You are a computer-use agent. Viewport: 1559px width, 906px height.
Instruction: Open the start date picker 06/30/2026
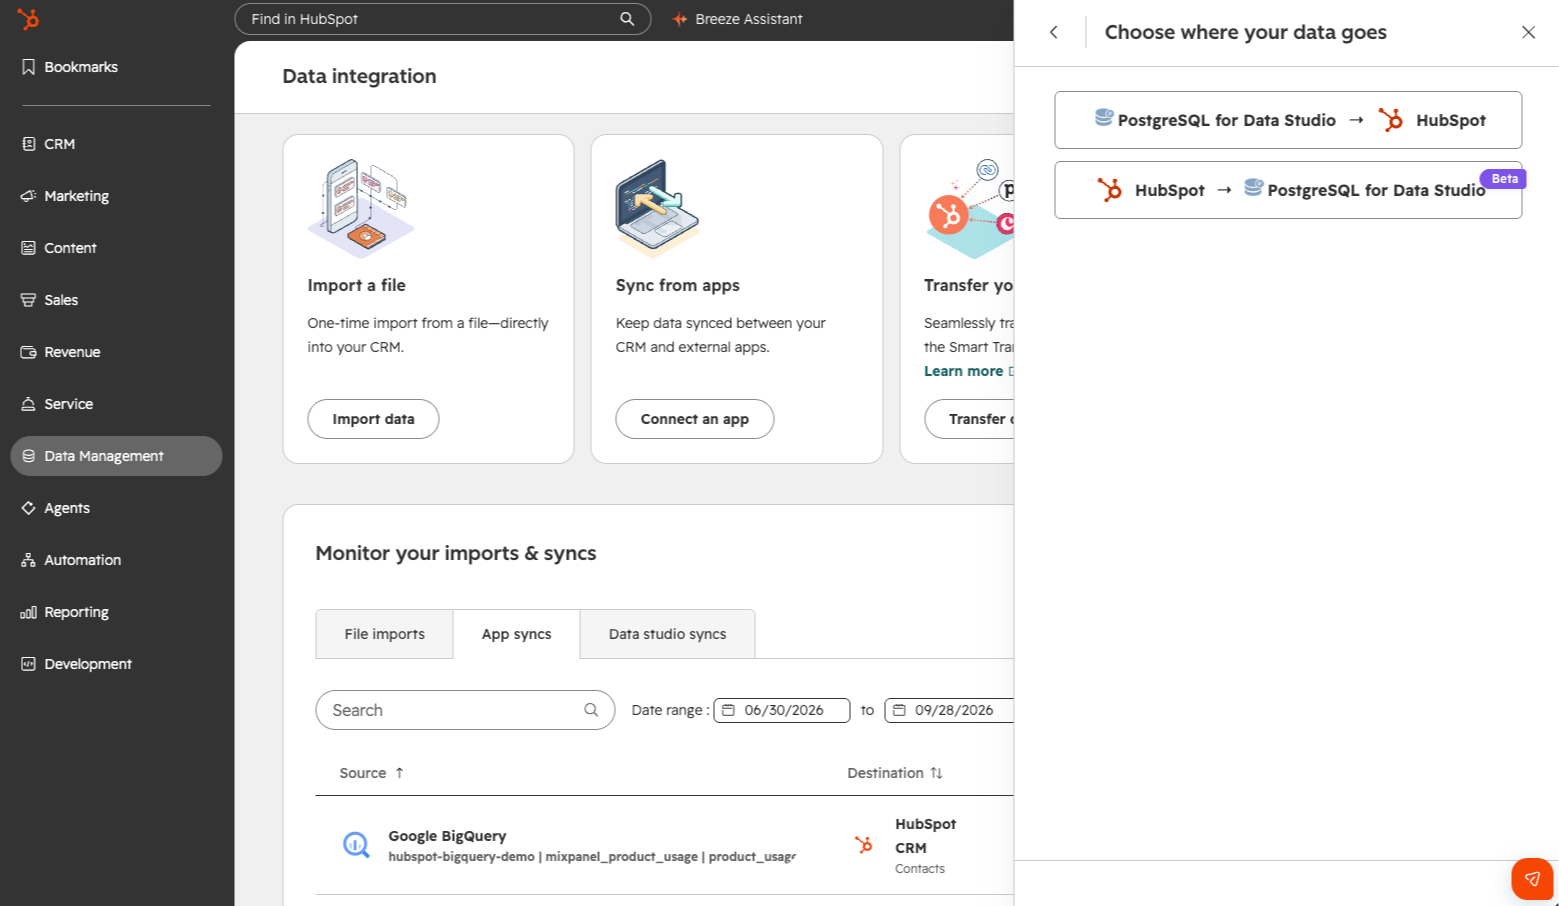[782, 710]
